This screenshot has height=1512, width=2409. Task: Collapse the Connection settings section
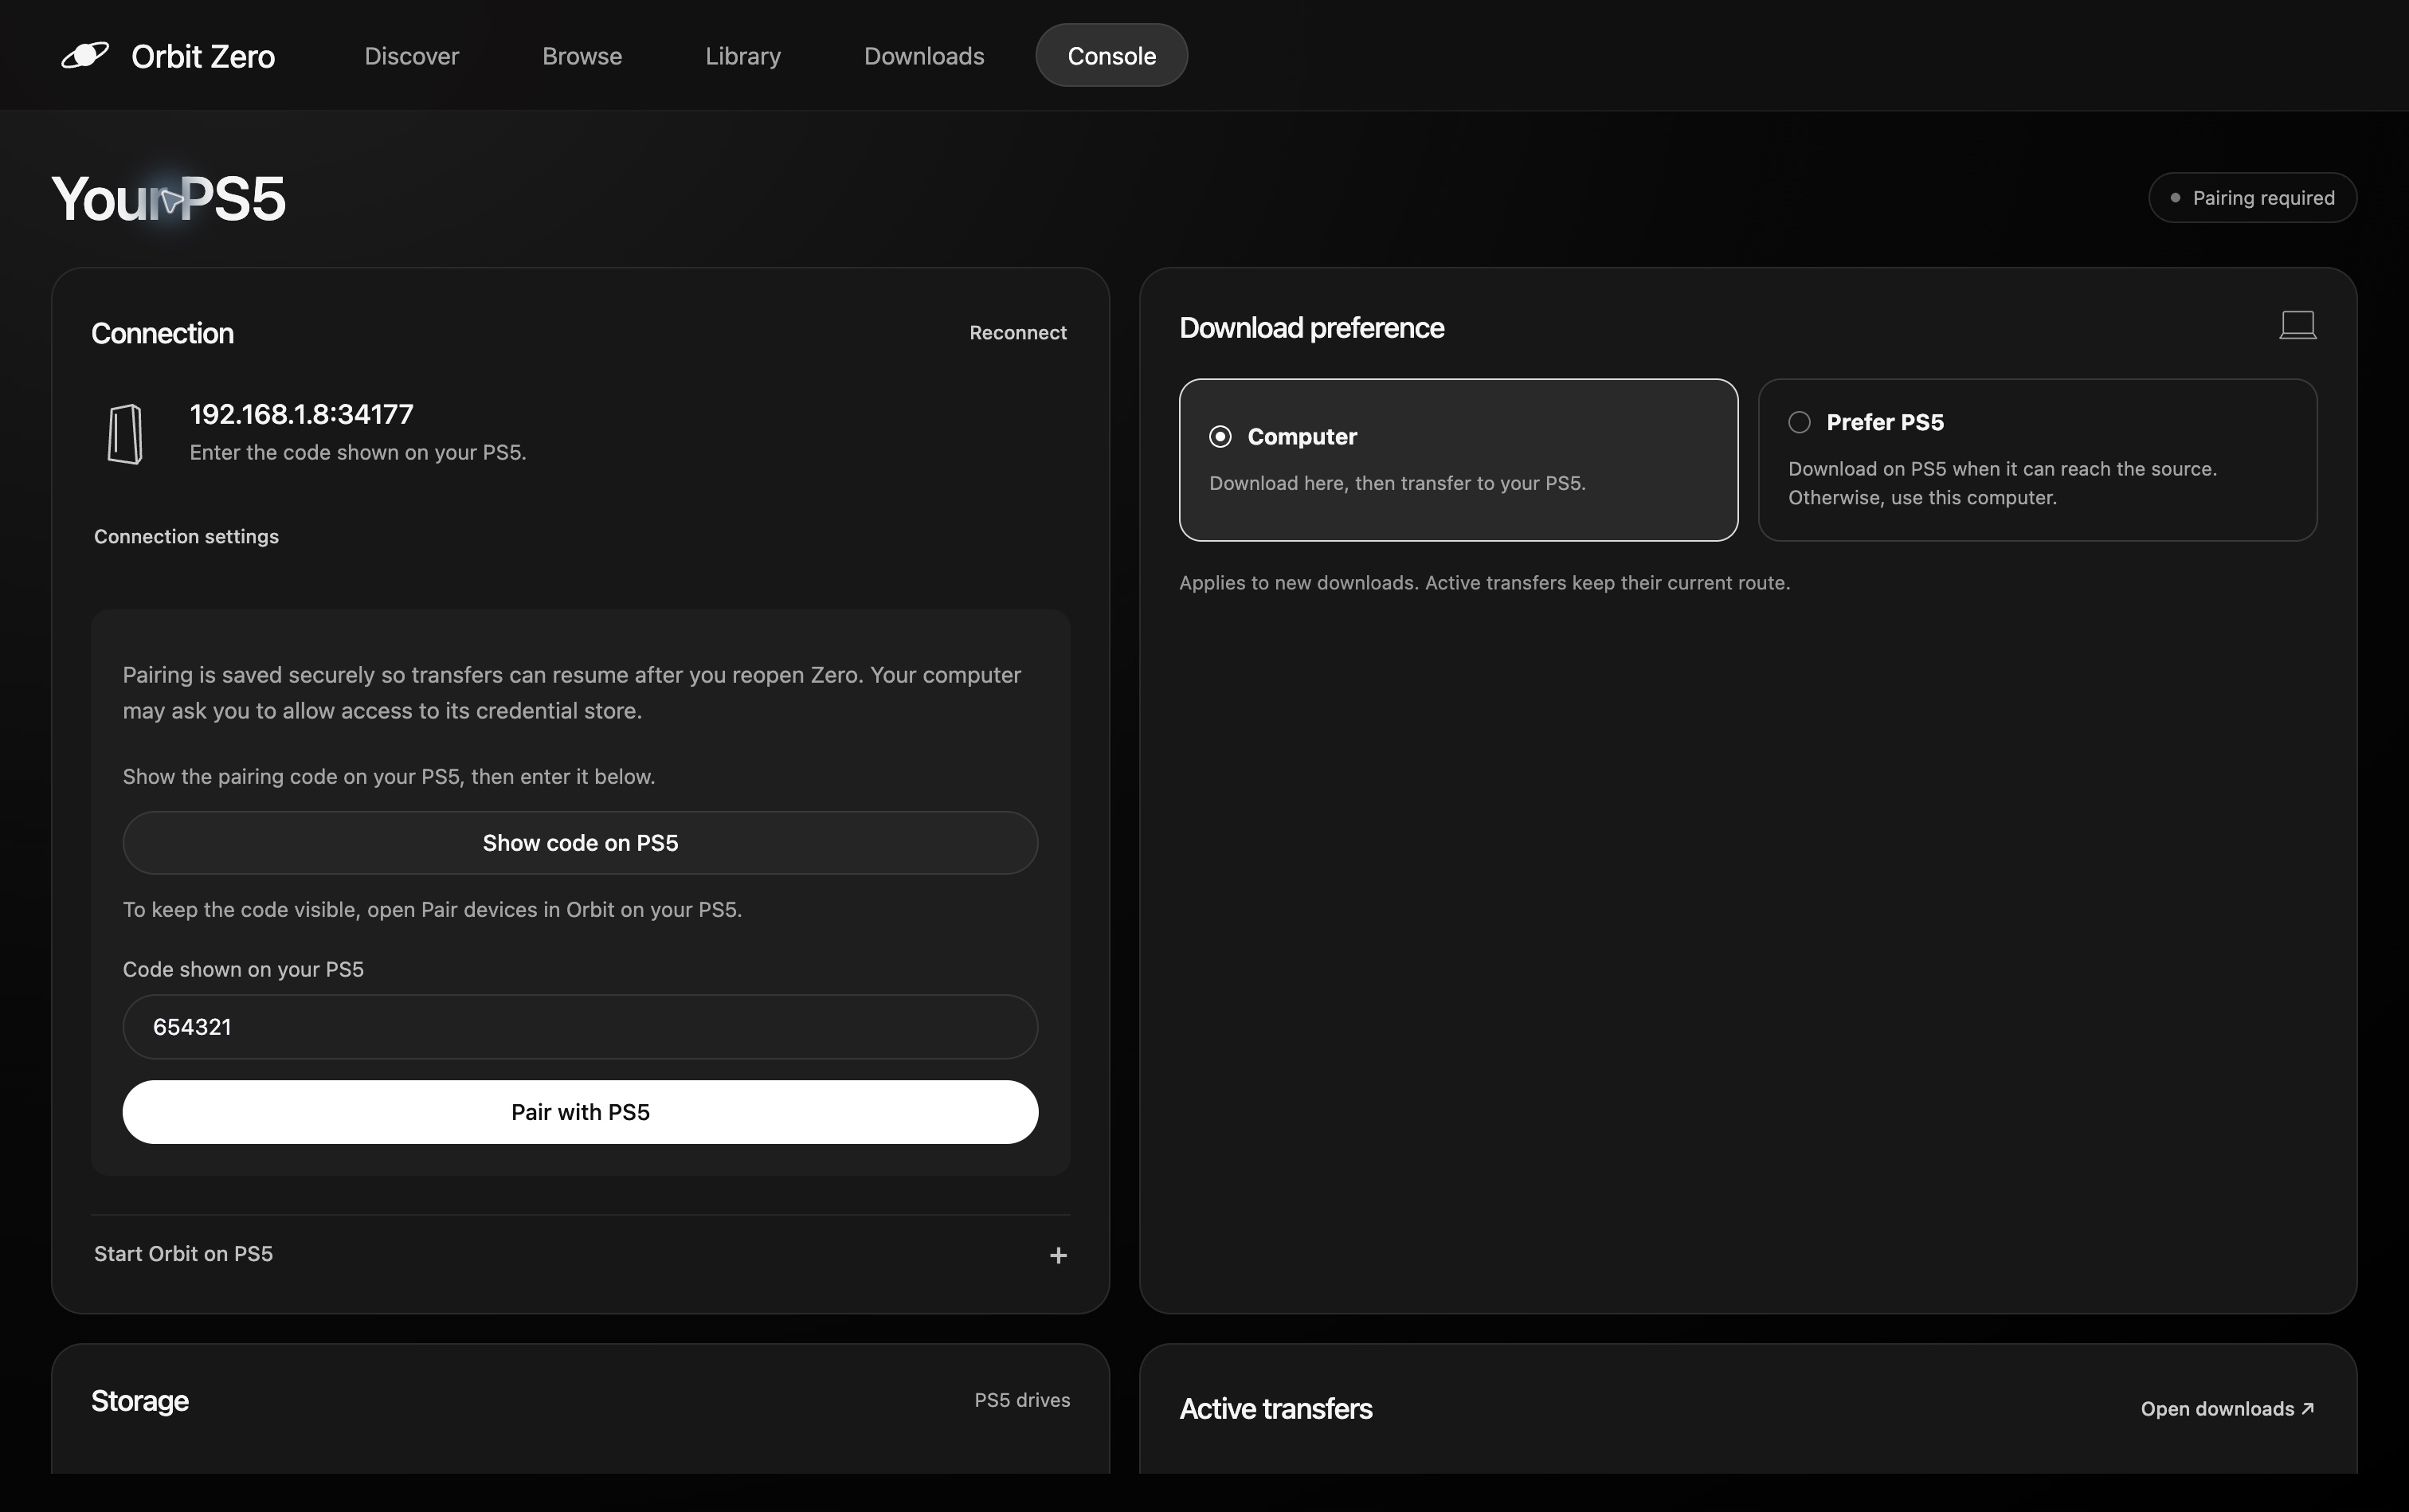pos(186,537)
